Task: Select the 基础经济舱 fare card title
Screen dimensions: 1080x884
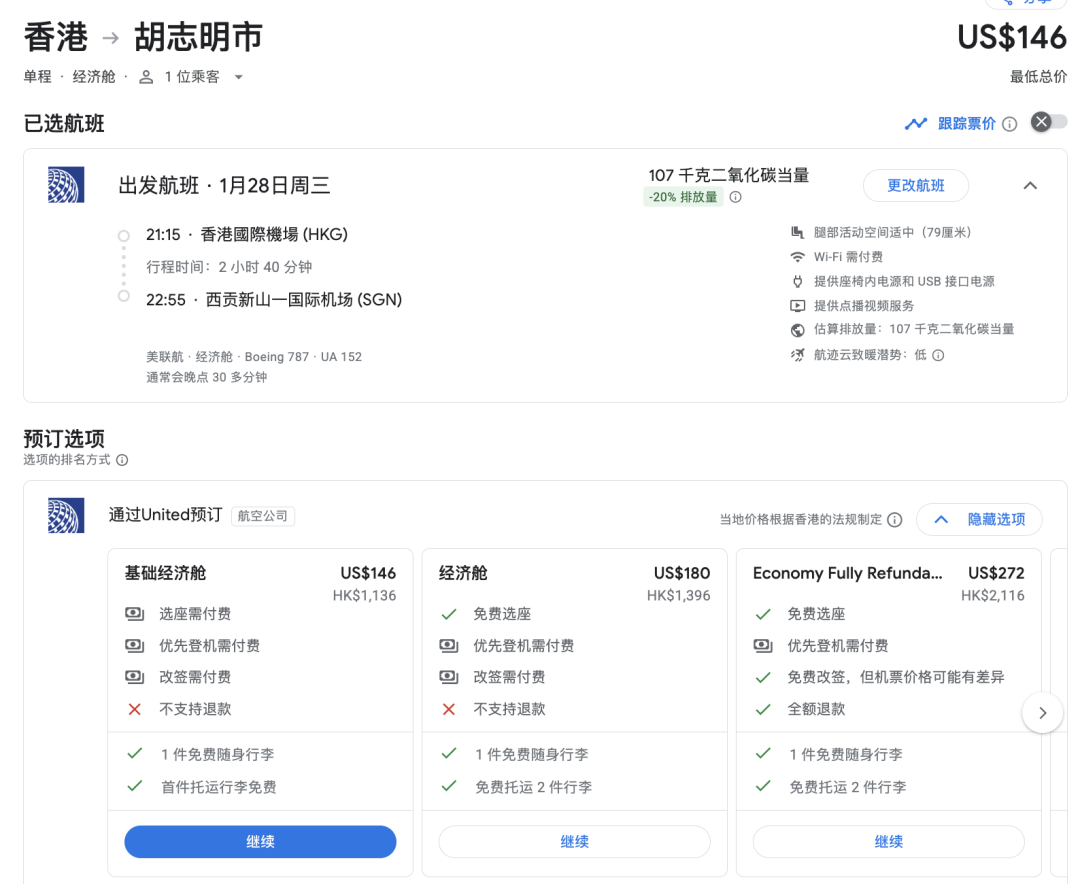Action: tap(165, 573)
